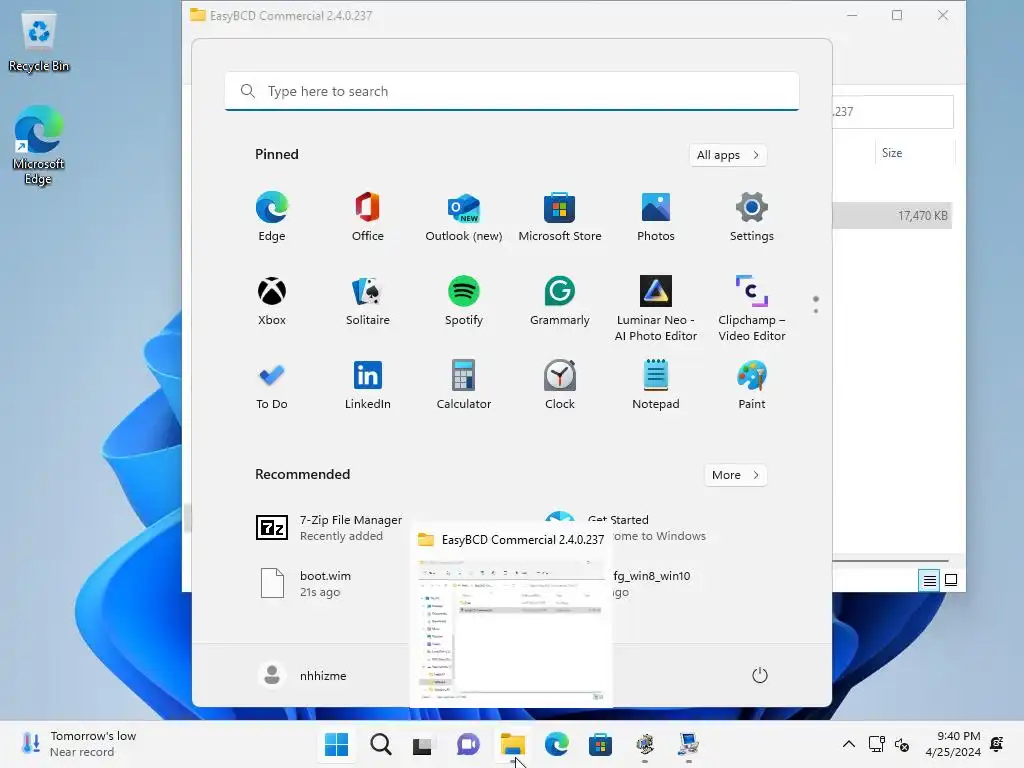Open Microsoft Store from taskbar
Image resolution: width=1024 pixels, height=768 pixels.
[600, 744]
